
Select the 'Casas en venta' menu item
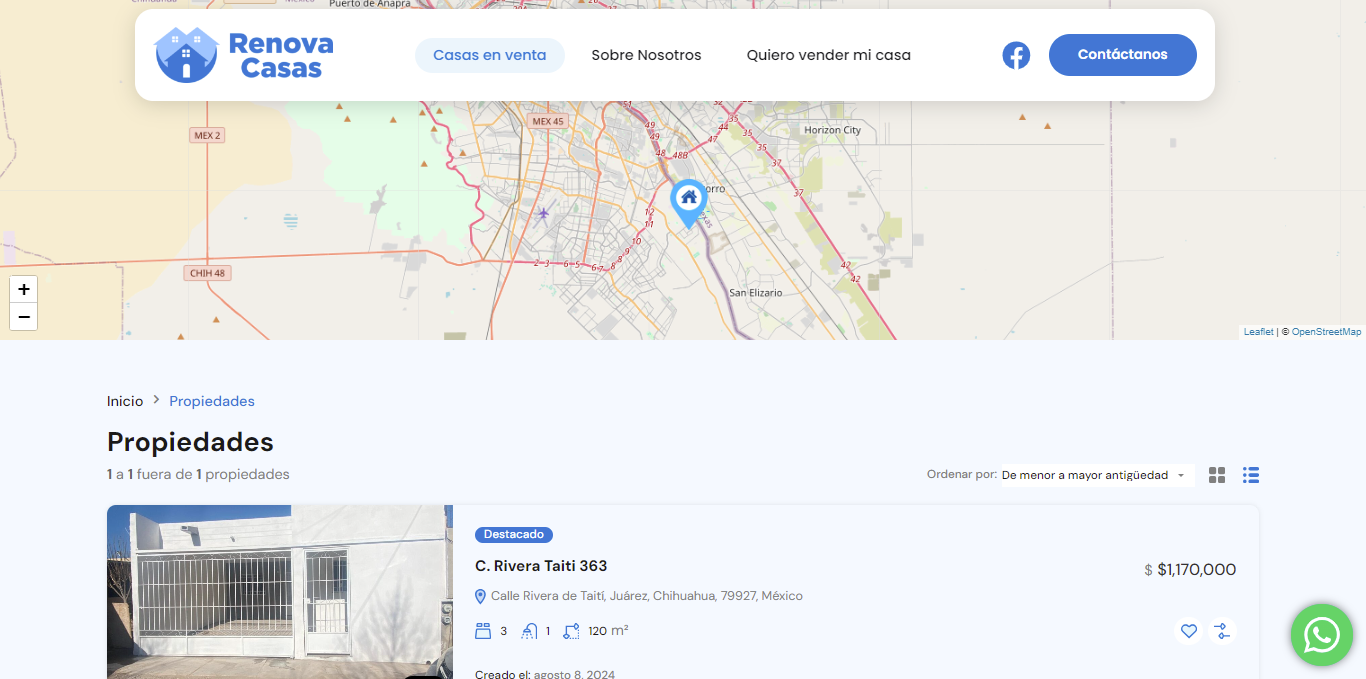(489, 55)
